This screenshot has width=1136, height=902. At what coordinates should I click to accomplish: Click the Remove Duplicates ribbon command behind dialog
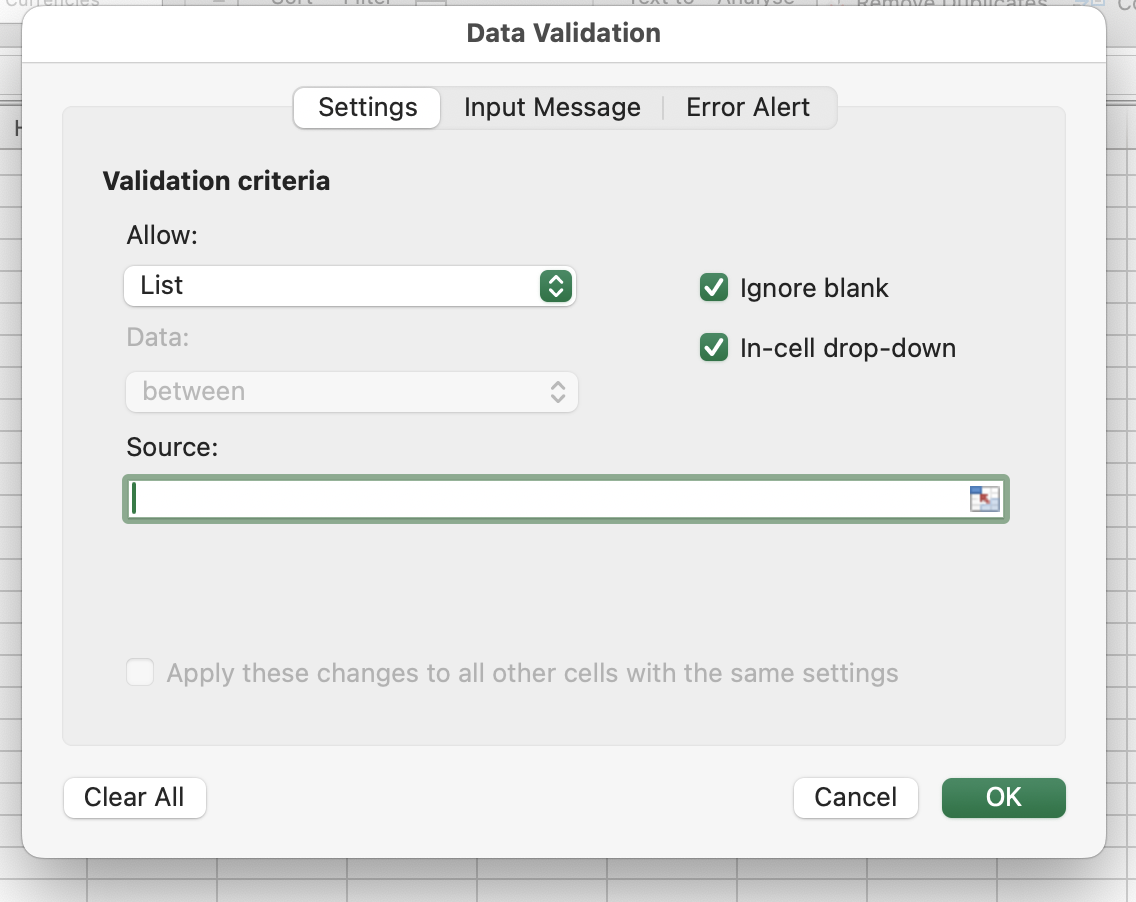click(x=950, y=4)
